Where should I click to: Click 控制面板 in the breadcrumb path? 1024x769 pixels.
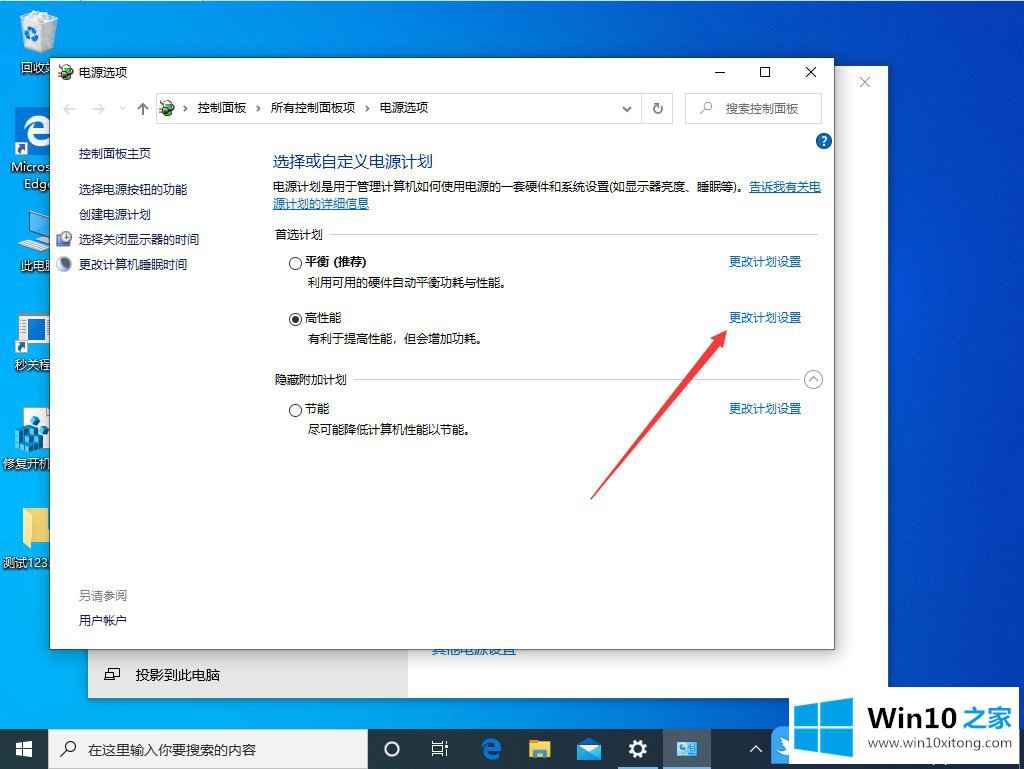click(221, 108)
